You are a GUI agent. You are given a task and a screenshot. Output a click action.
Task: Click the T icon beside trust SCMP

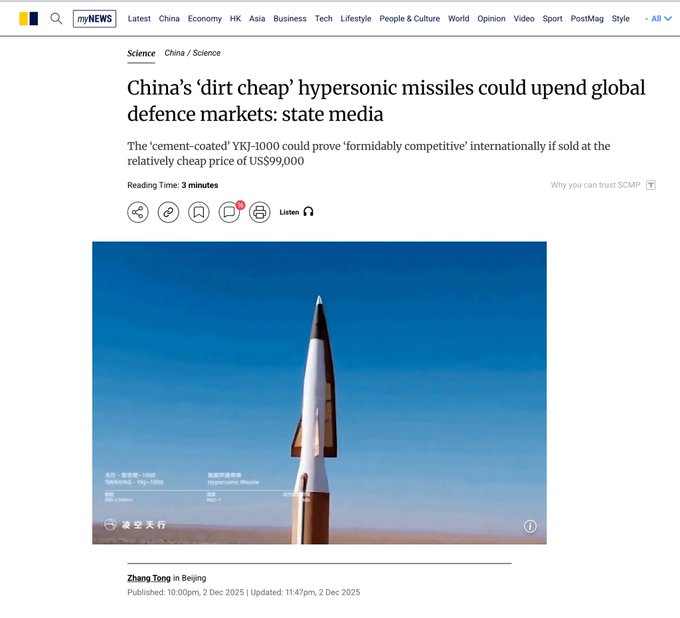651,185
